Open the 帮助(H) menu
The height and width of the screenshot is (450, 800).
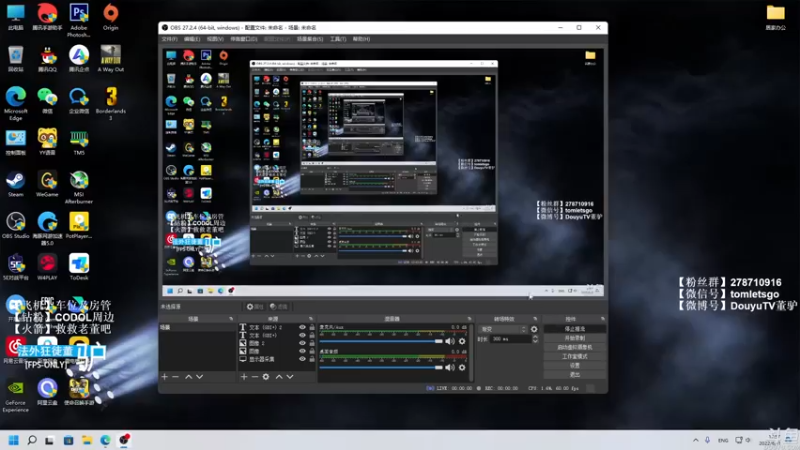click(x=361, y=39)
